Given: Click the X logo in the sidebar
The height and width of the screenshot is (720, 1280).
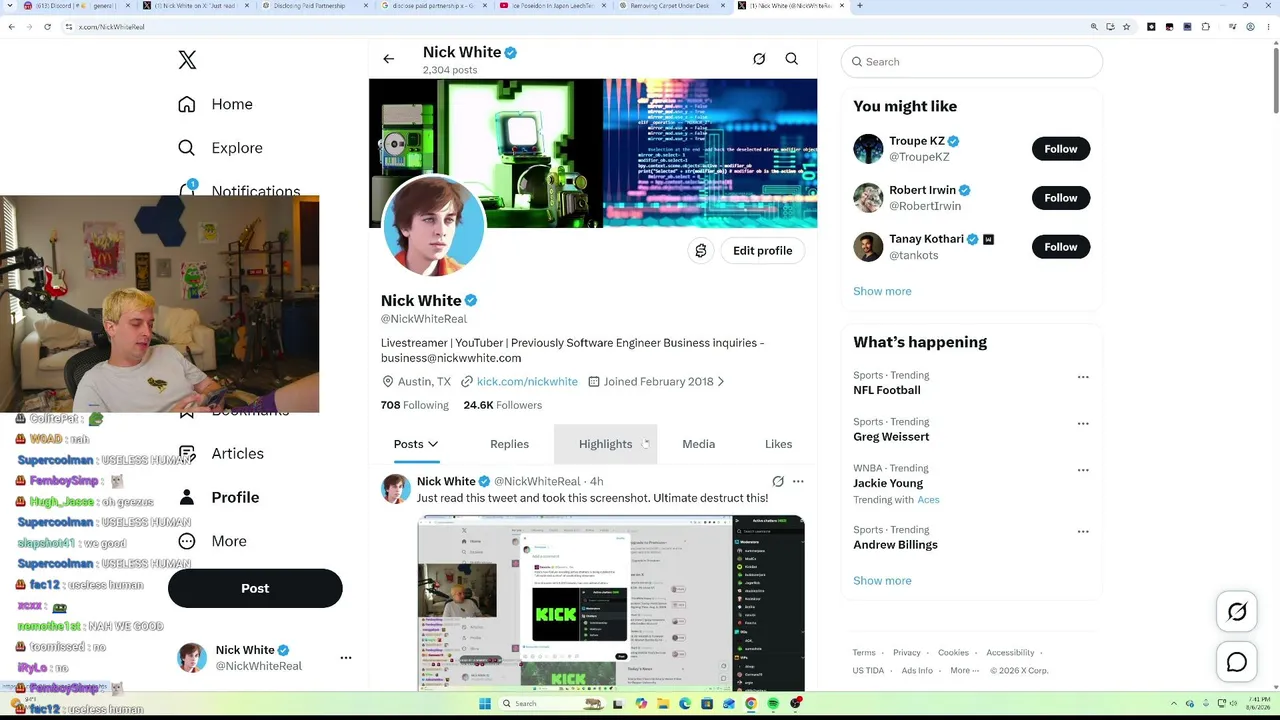Looking at the screenshot, I should click(187, 60).
